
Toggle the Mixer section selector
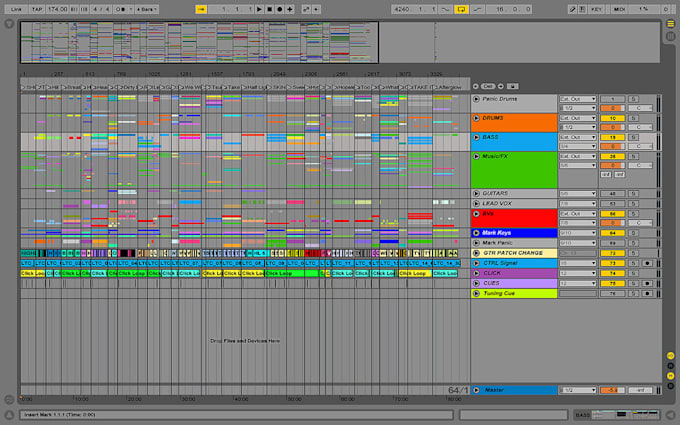pos(670,376)
